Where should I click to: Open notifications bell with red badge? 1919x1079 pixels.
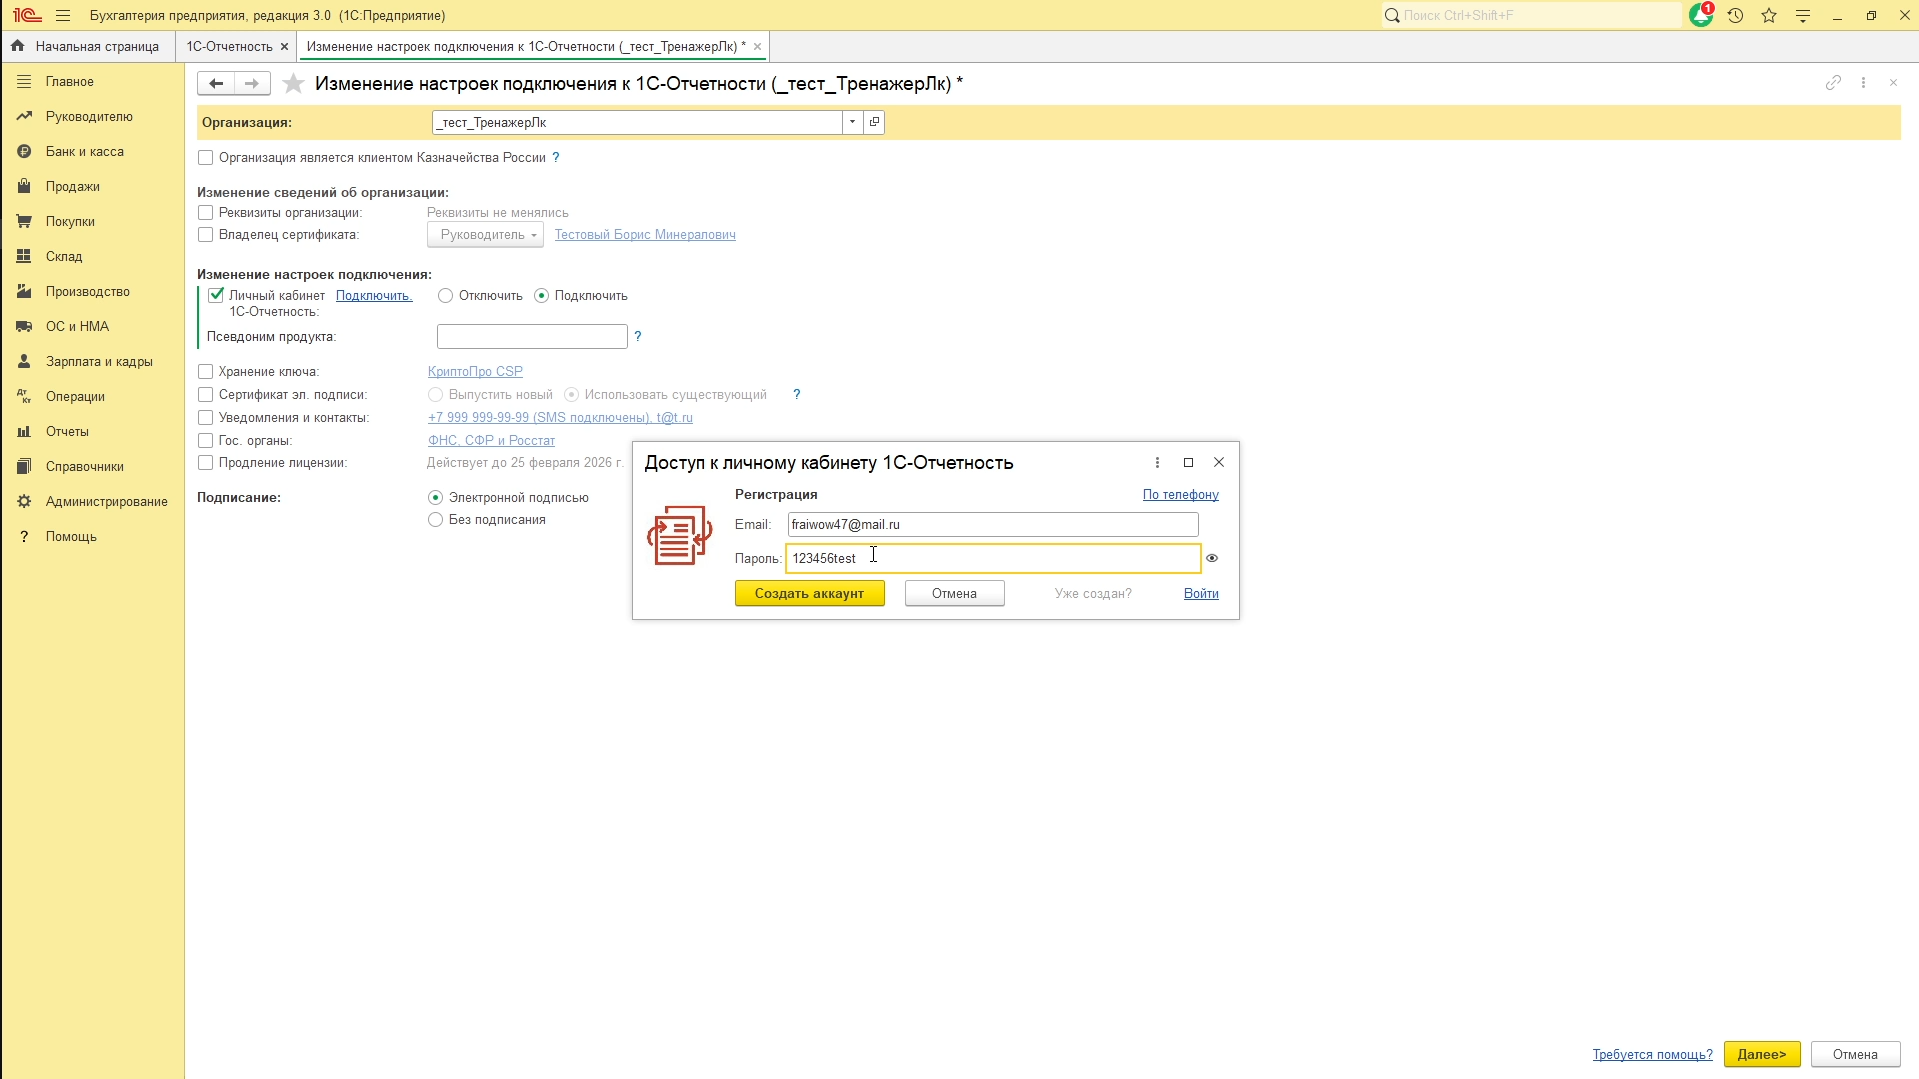tap(1701, 15)
